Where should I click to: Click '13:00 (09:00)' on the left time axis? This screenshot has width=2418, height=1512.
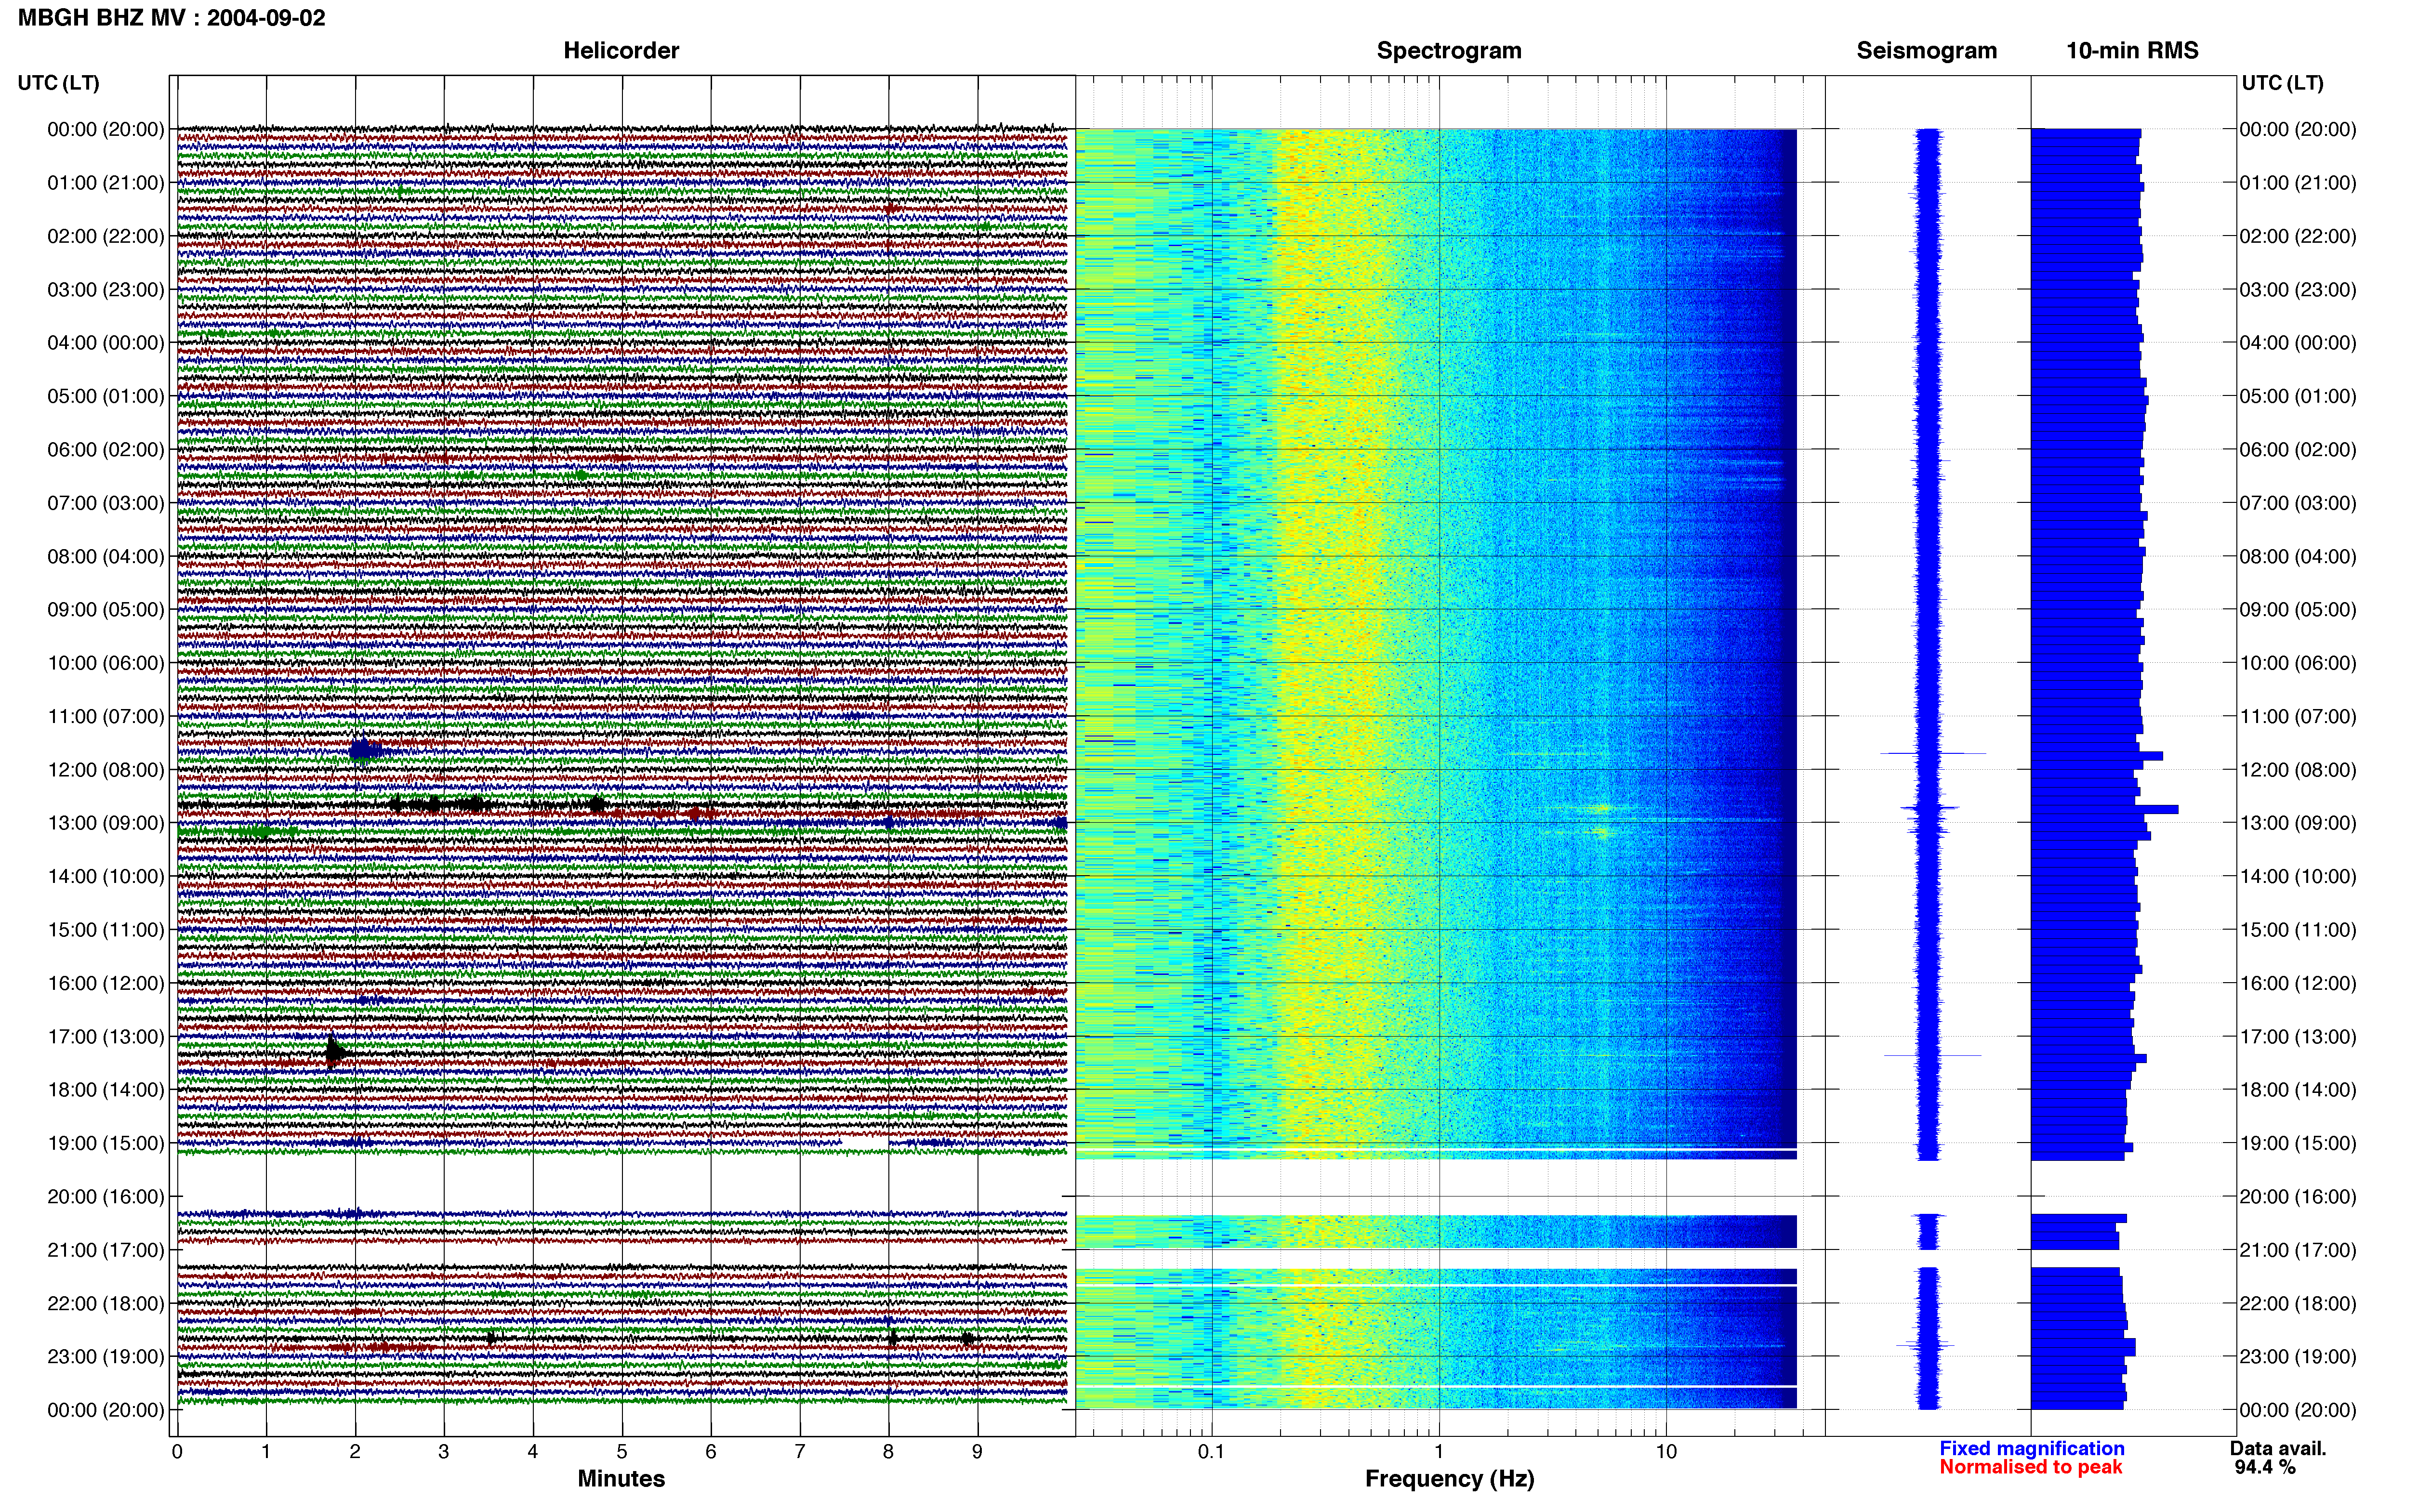tap(106, 823)
